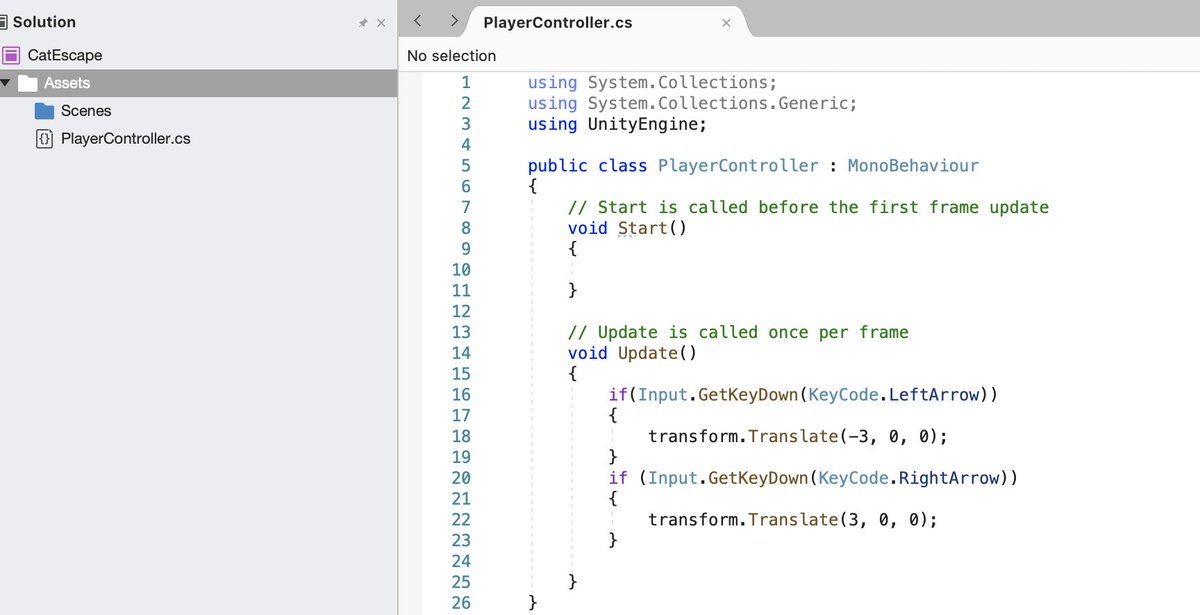Pin the Solution panel

coord(363,23)
